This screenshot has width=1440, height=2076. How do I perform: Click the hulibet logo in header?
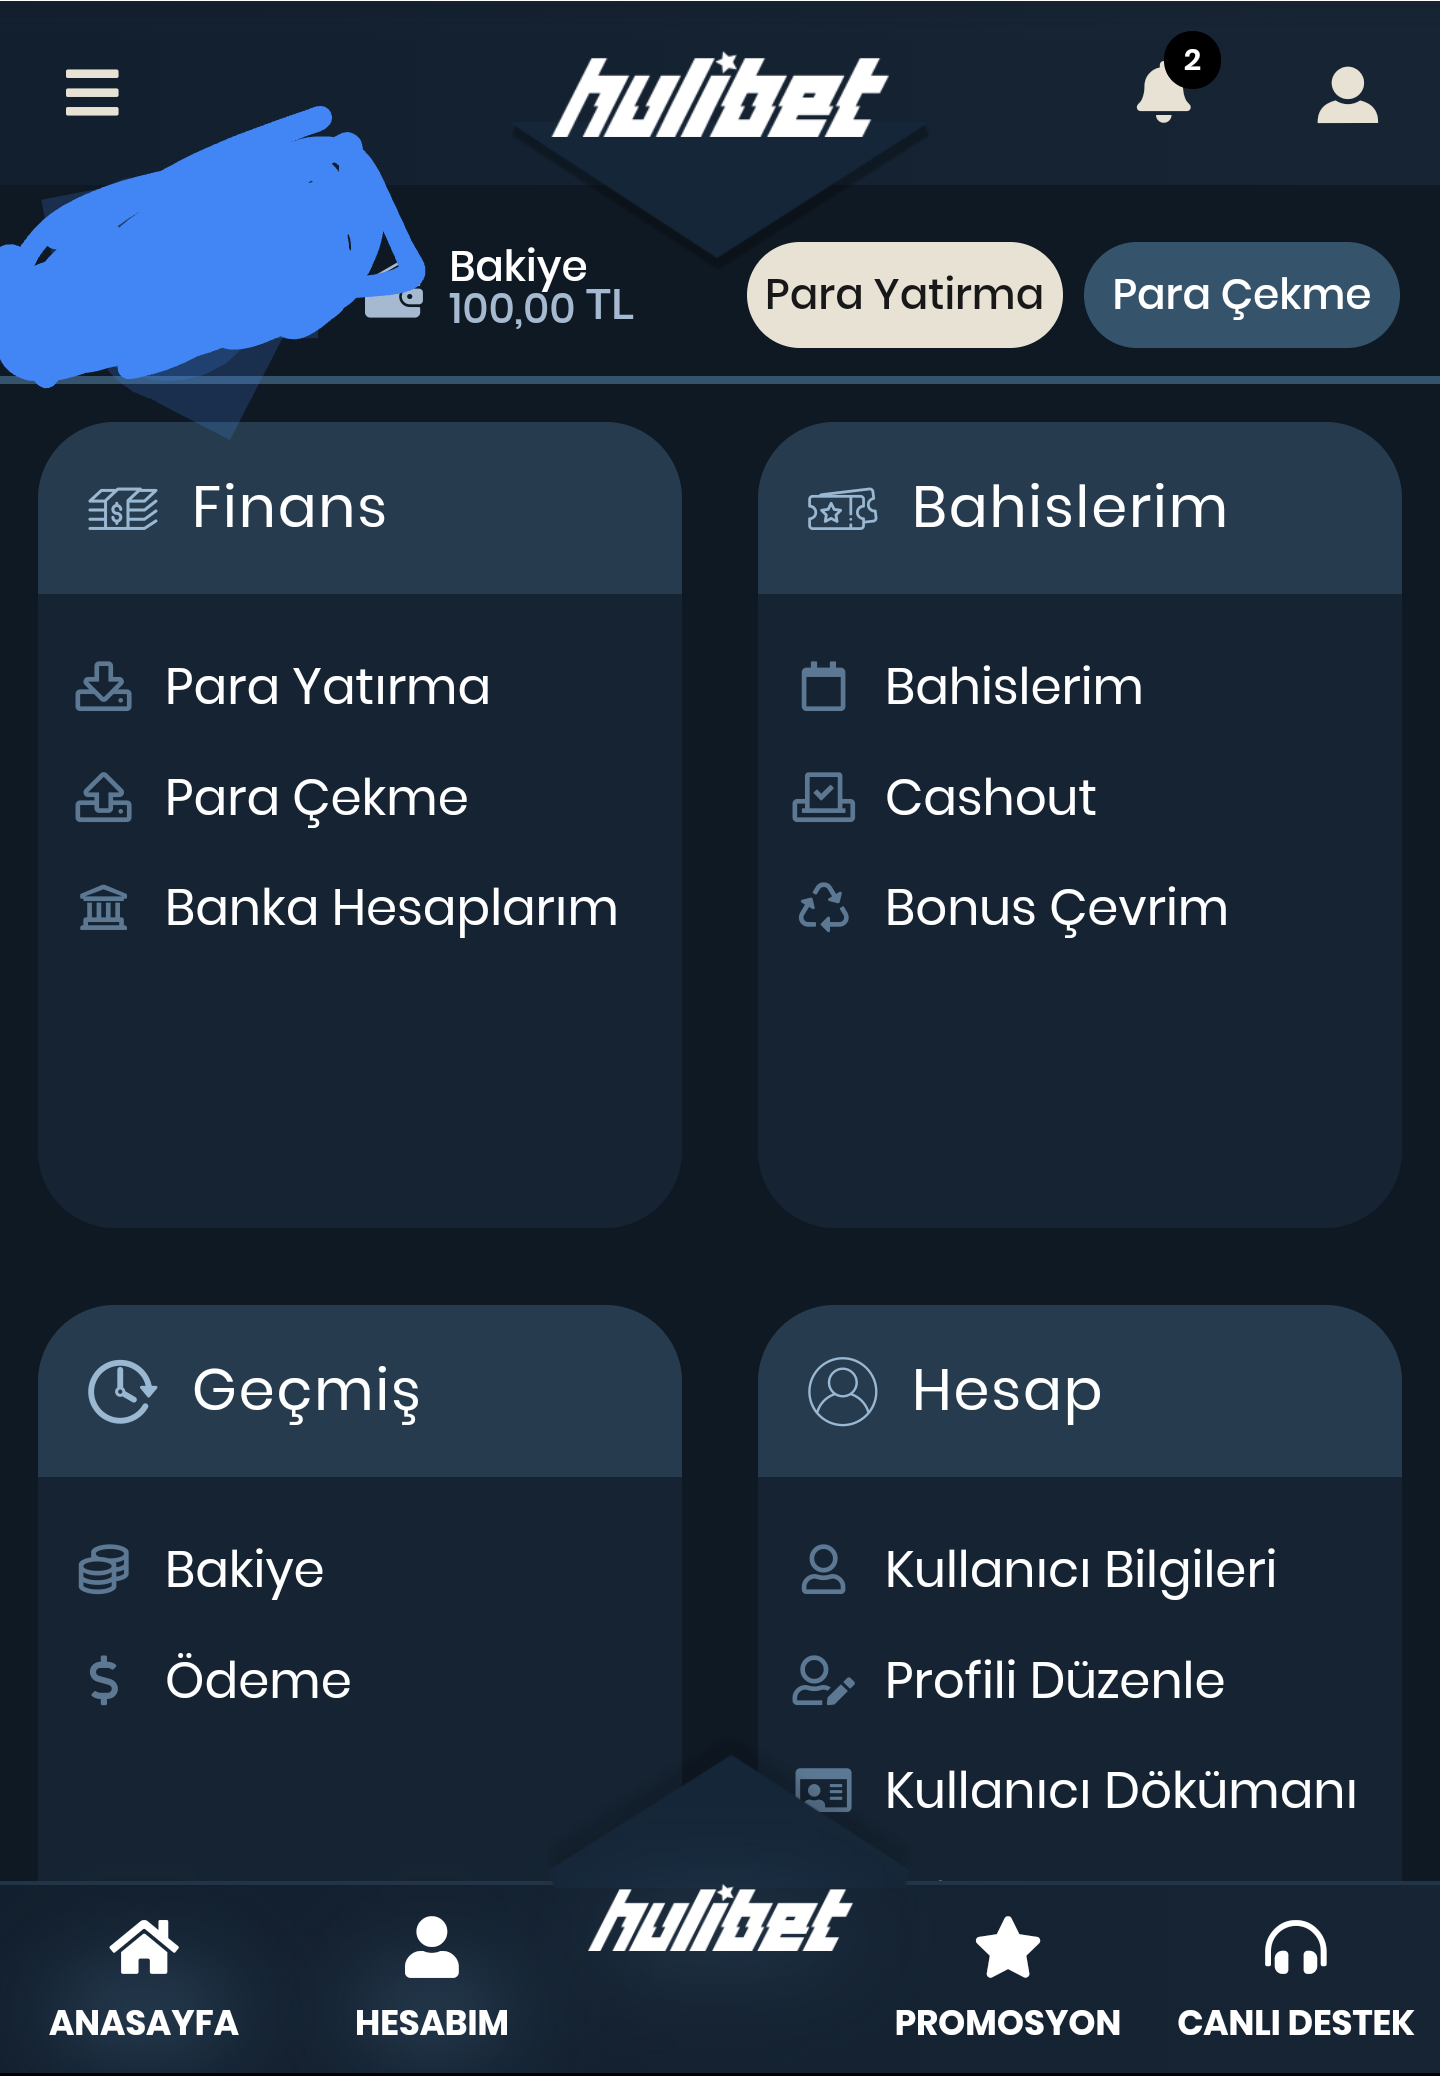pos(720,96)
